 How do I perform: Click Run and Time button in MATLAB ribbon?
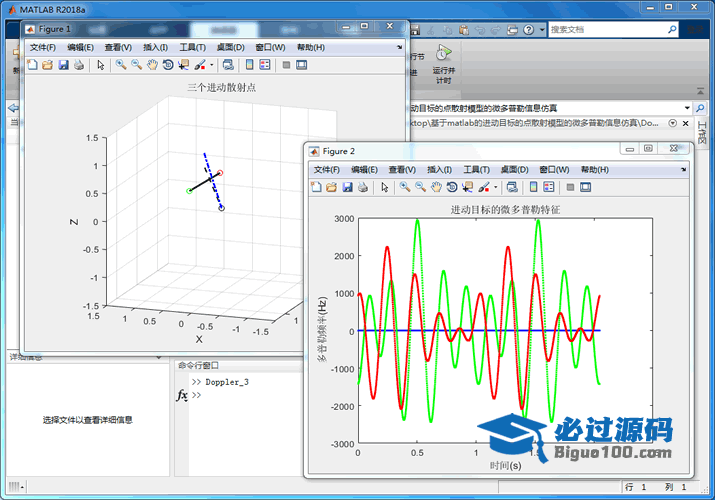pos(442,61)
